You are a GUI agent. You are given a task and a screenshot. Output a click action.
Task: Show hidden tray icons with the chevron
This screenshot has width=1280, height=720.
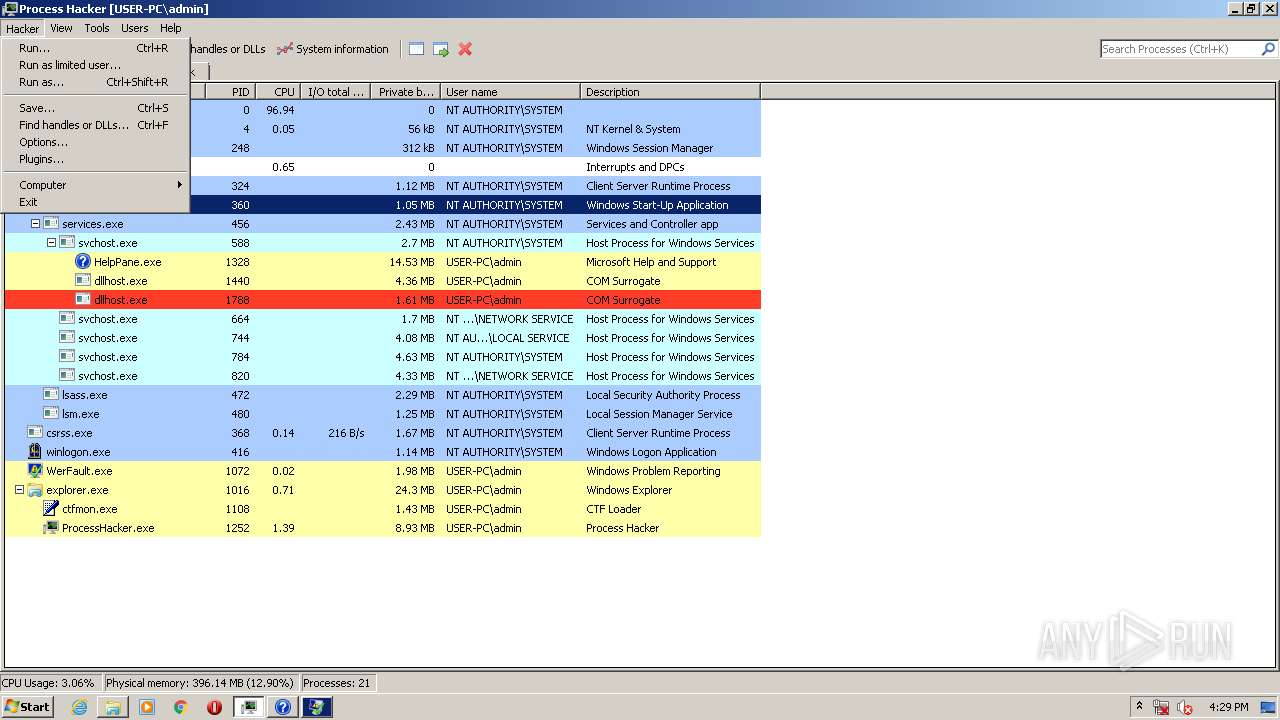click(1138, 706)
